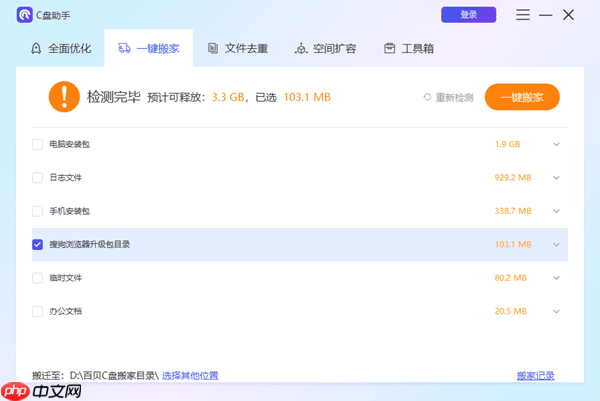Minimize the C盘助手 window
This screenshot has height=401, width=600.
pos(546,15)
